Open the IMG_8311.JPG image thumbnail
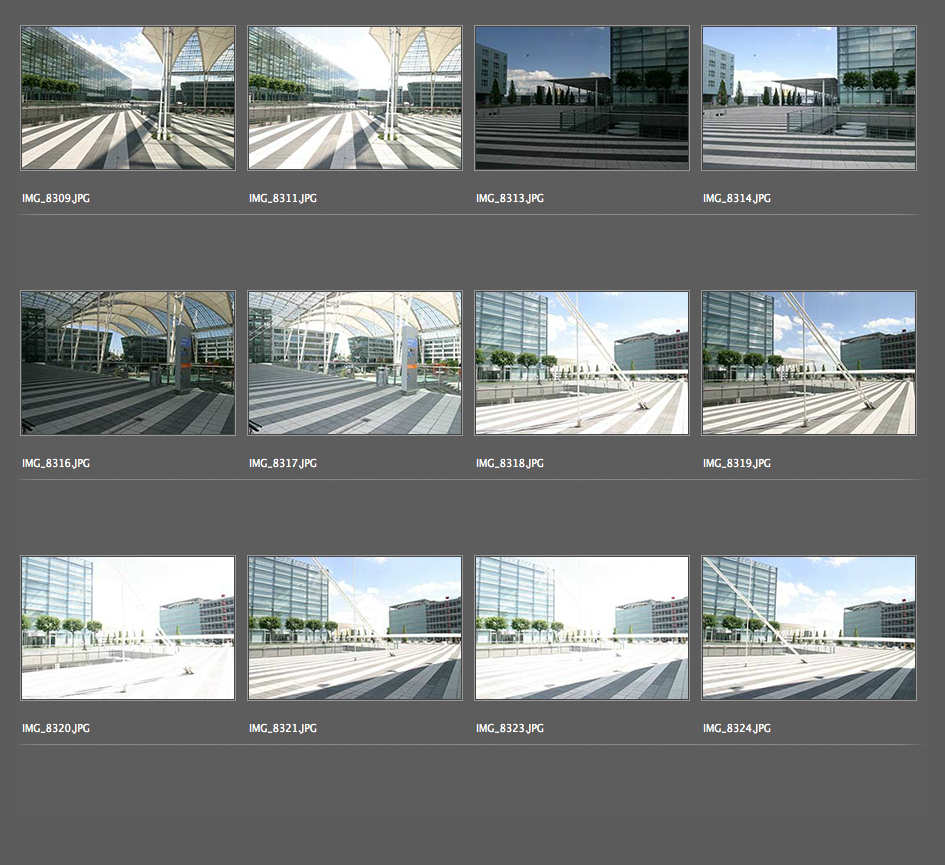The width and height of the screenshot is (945, 865). click(x=355, y=98)
